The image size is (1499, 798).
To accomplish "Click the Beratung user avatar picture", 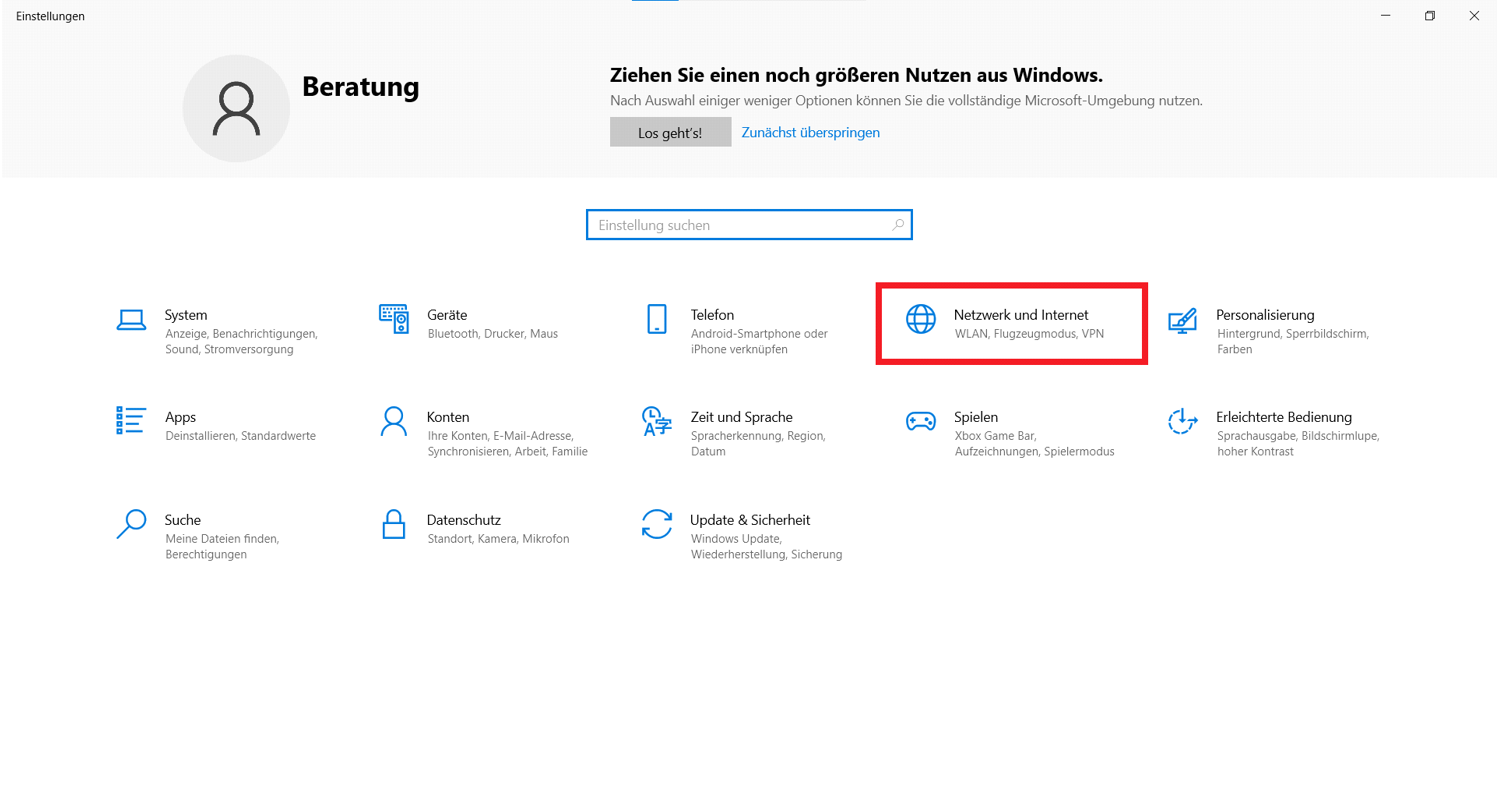I will (236, 109).
